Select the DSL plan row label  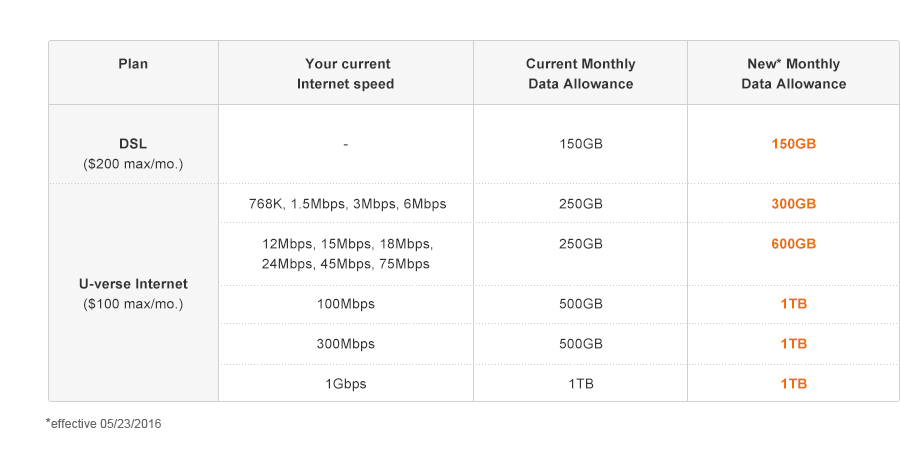coord(133,144)
